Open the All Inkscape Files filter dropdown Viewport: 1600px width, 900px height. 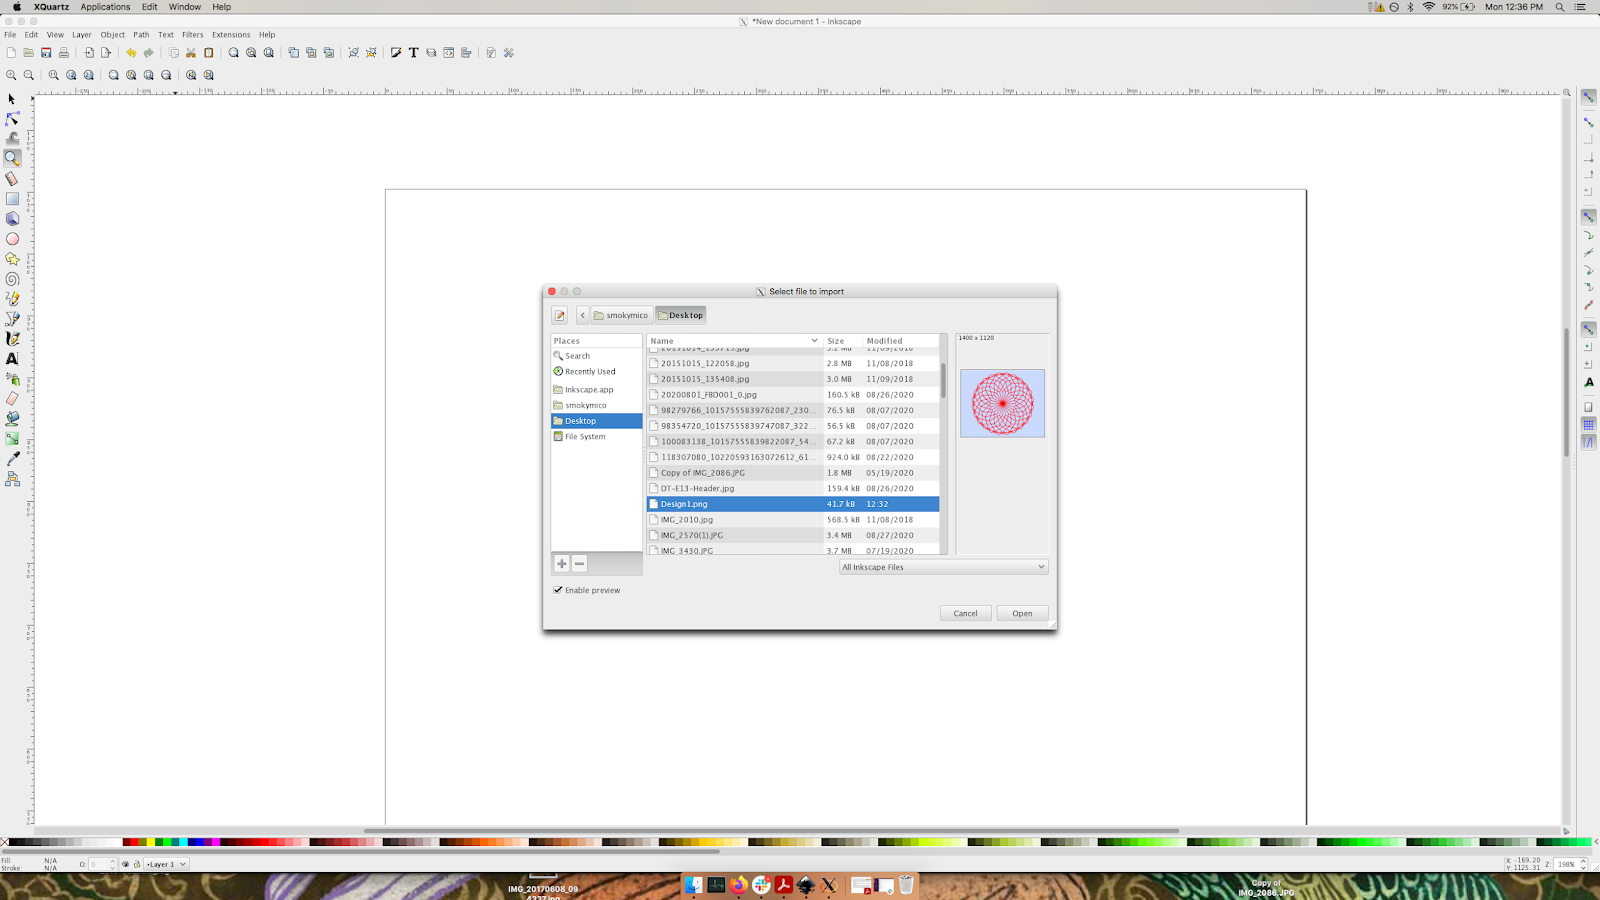(x=941, y=567)
